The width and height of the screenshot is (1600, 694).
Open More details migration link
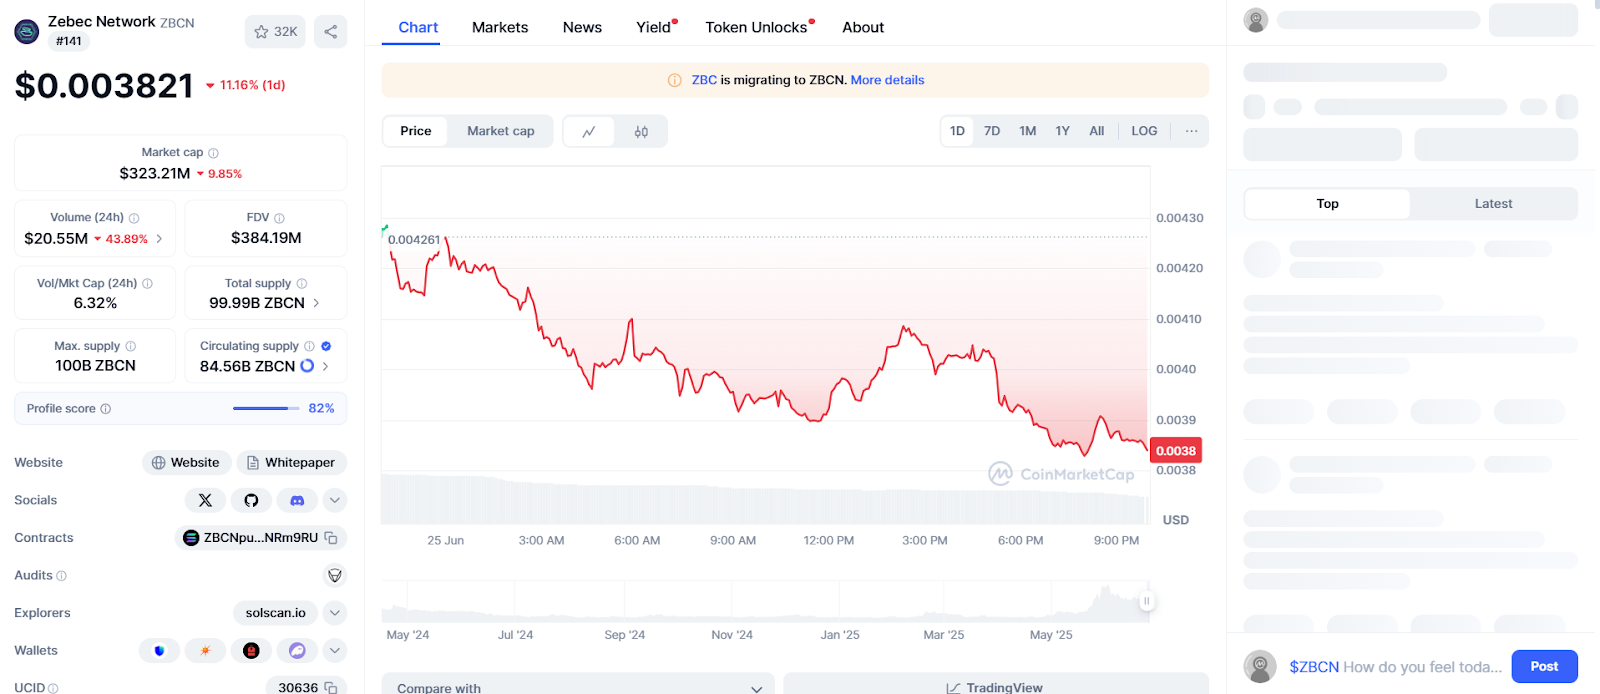[887, 80]
